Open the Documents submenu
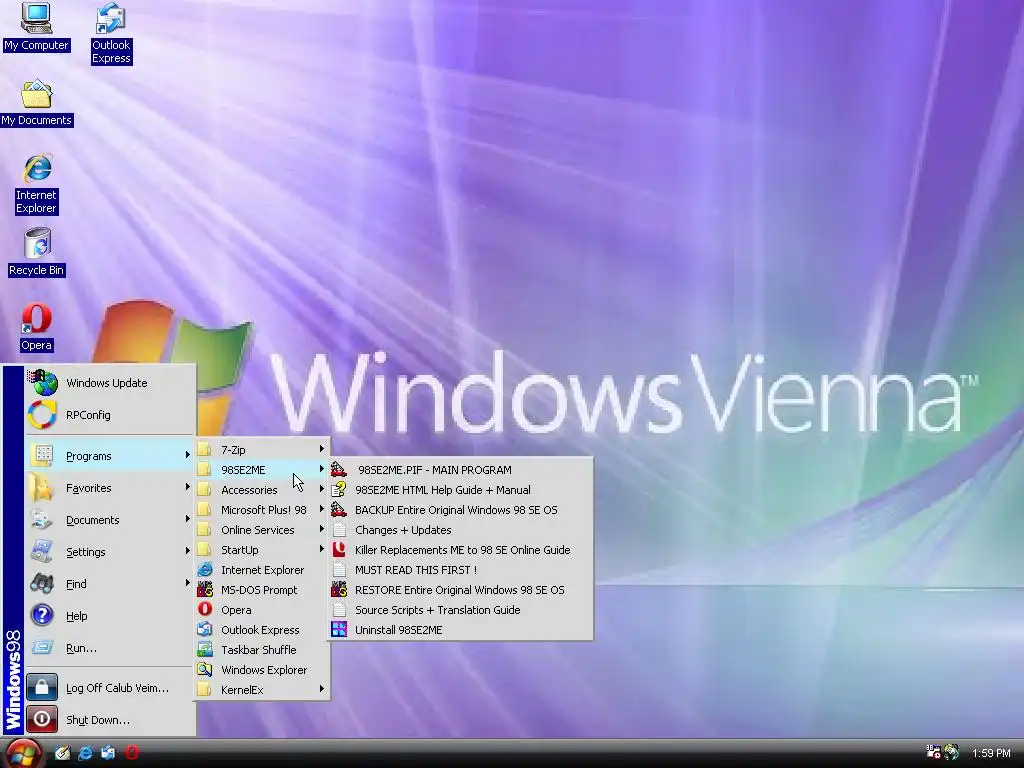 (110, 520)
